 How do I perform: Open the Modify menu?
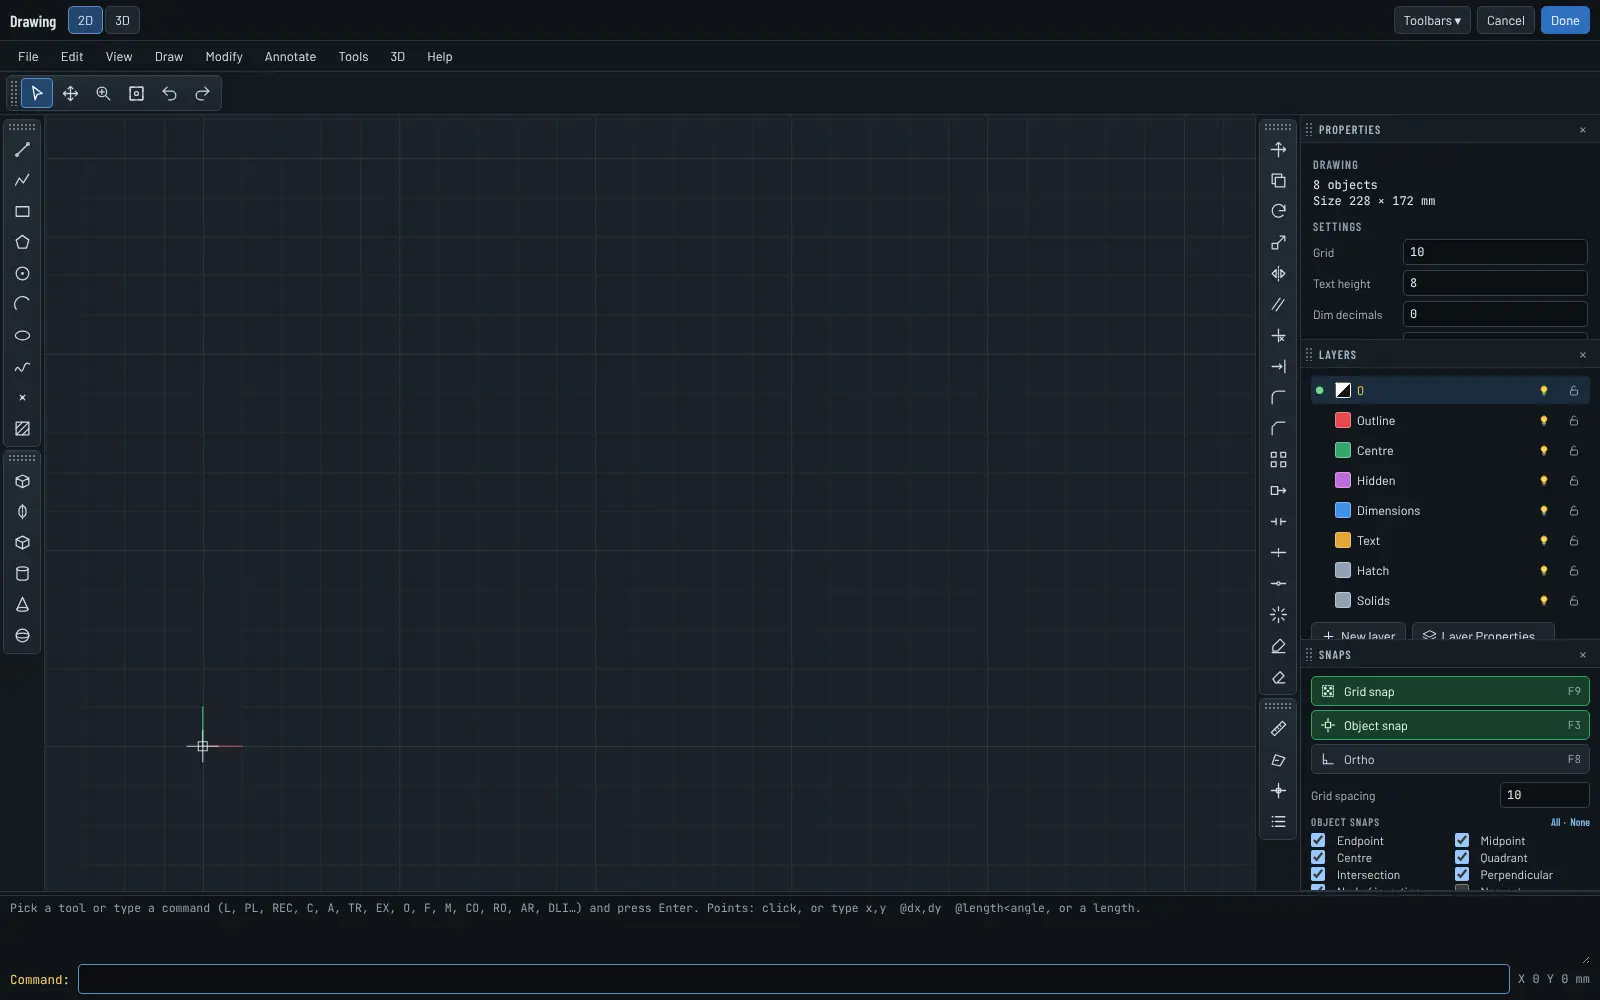click(224, 57)
